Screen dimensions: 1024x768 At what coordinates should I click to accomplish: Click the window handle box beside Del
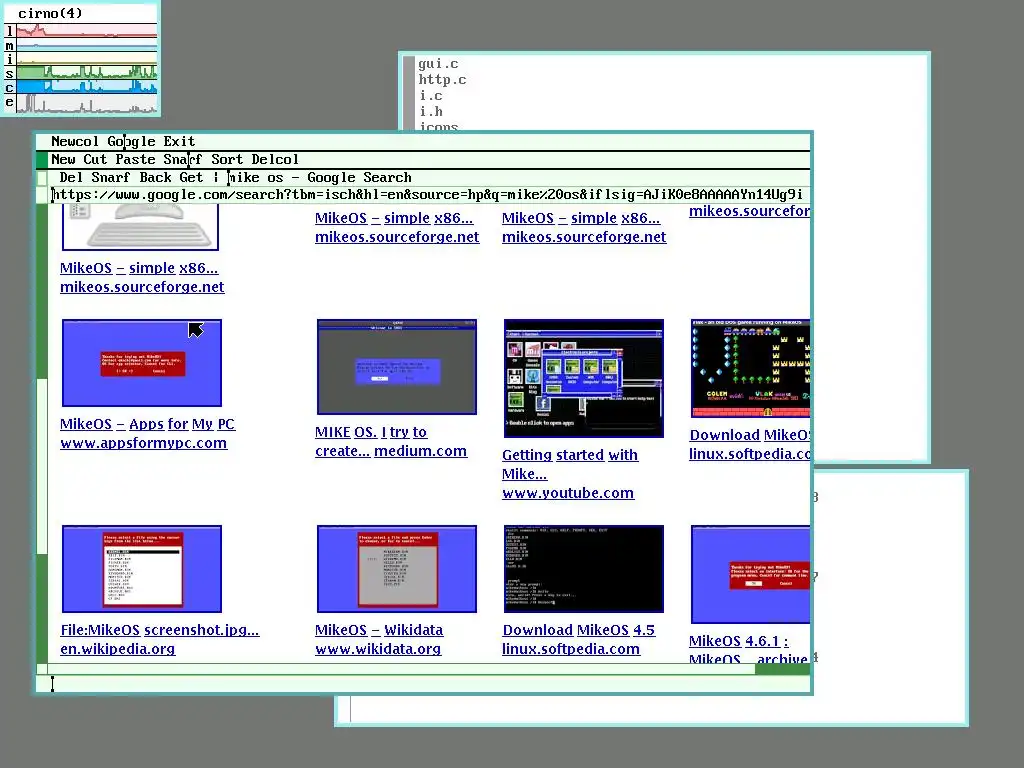[42, 178]
